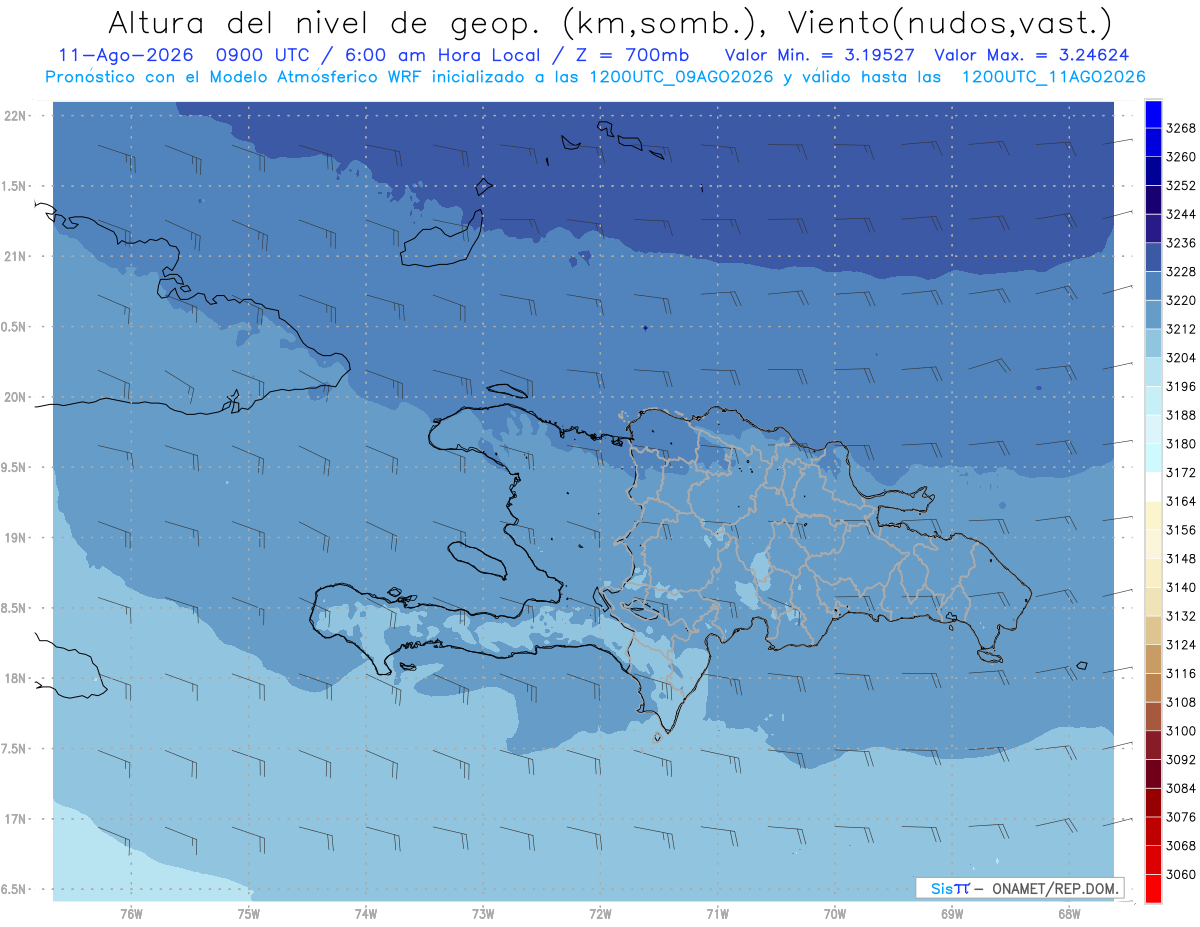Click longitude axis label '74W'
Image resolution: width=1200 pixels, height=927 pixels.
point(366,914)
